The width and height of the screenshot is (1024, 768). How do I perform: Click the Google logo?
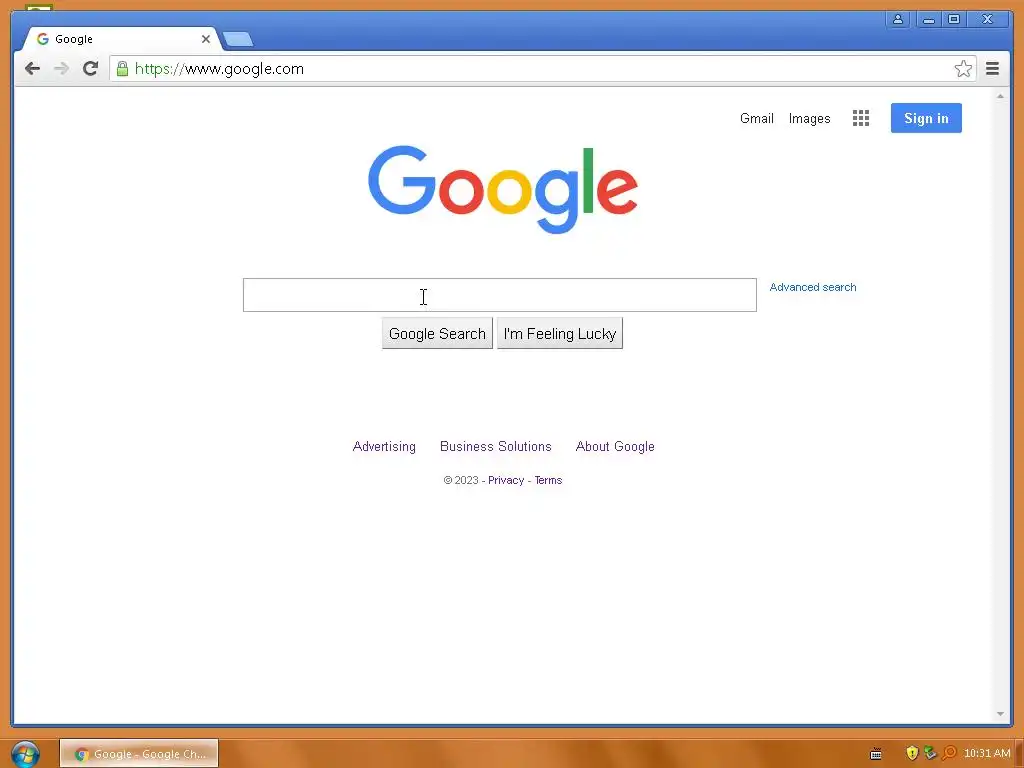(x=502, y=189)
